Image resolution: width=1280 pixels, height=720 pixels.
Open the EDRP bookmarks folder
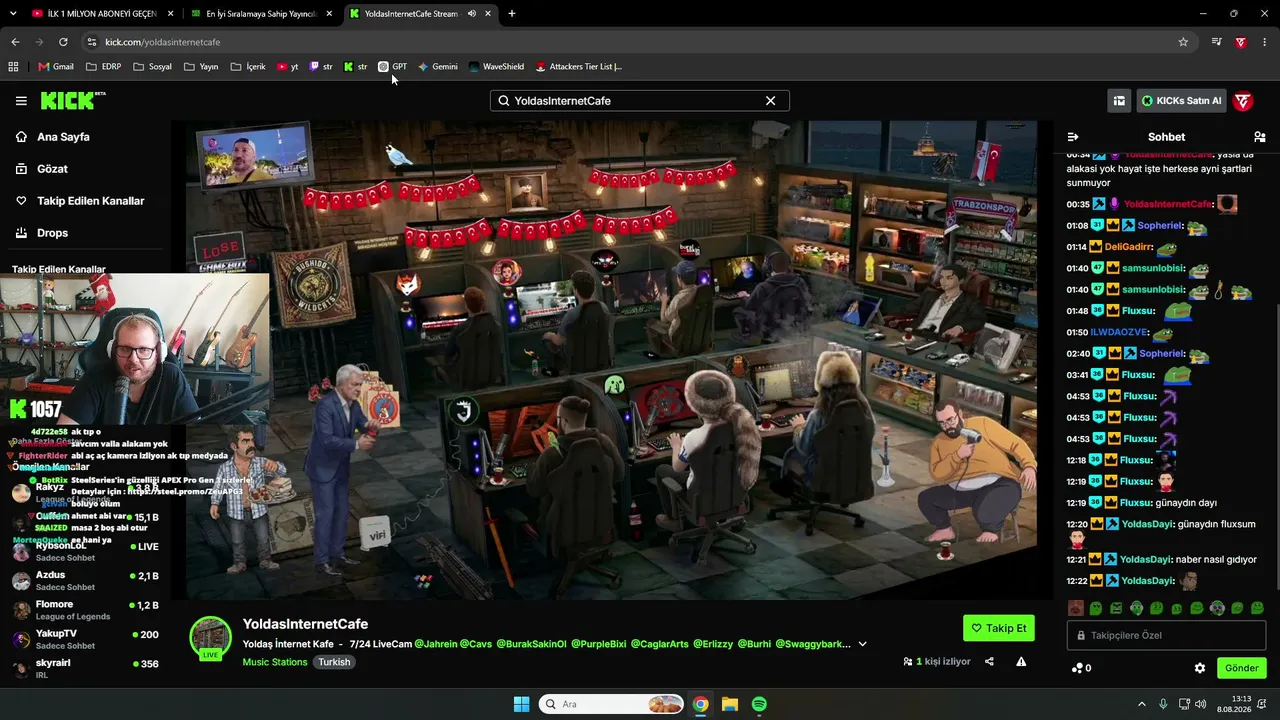click(x=104, y=67)
